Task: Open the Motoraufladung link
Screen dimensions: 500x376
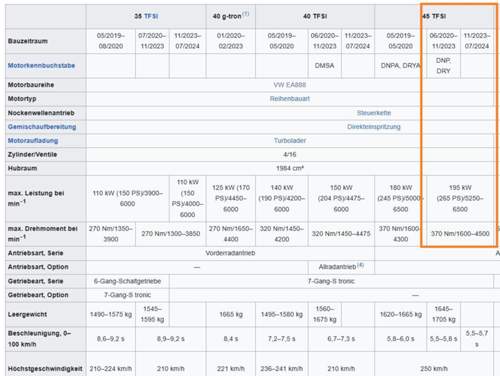Action: point(33,141)
